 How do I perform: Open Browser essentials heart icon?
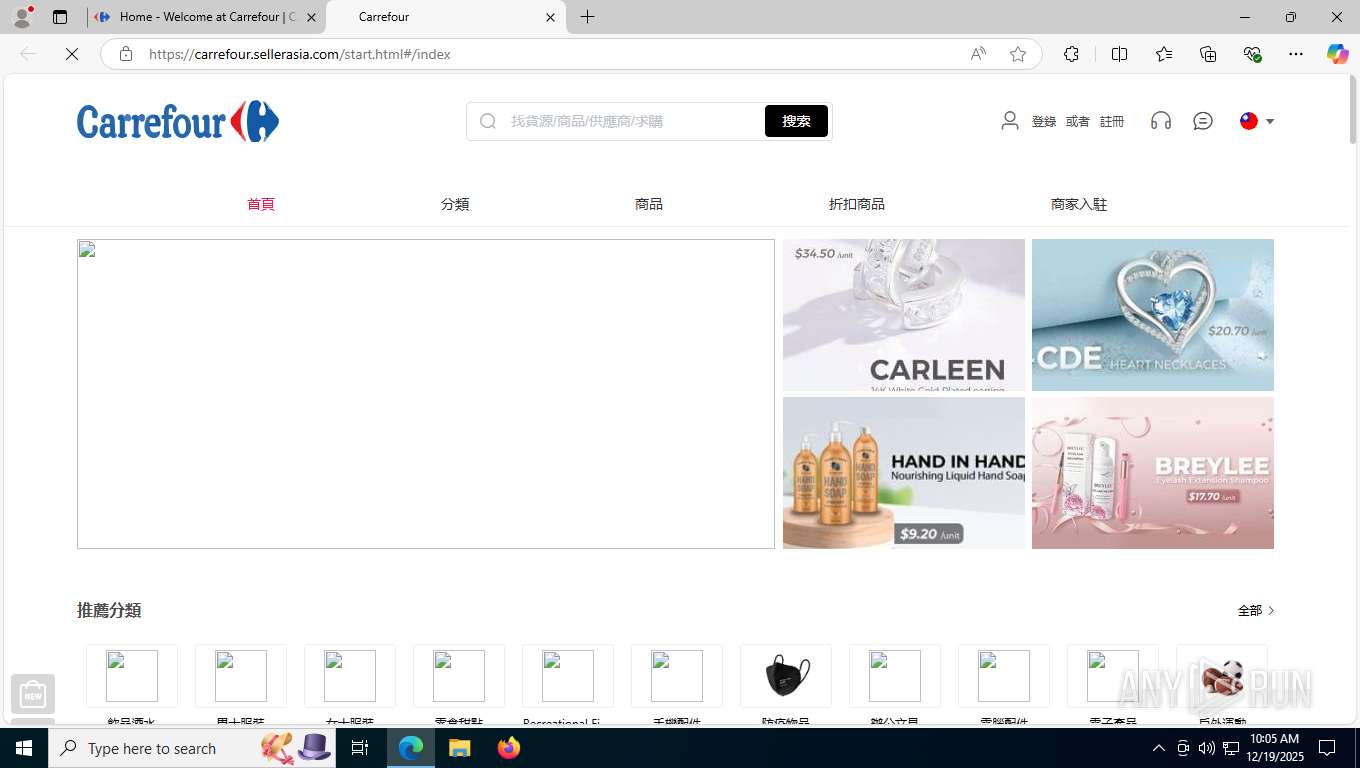1252,54
